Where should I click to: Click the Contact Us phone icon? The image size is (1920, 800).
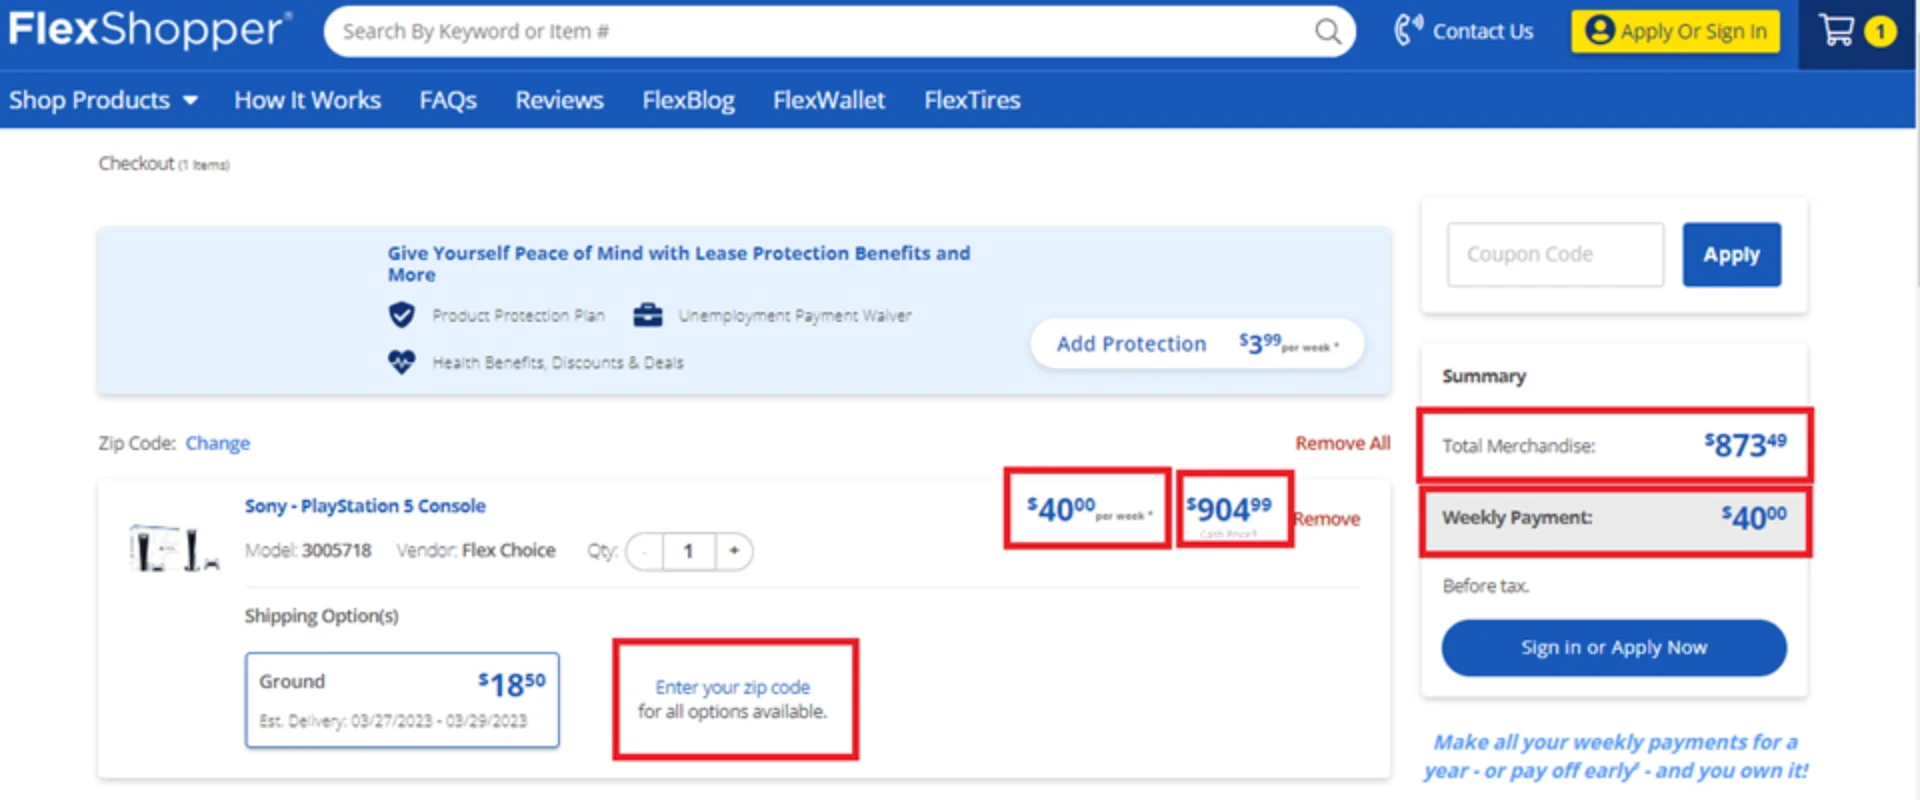point(1408,31)
